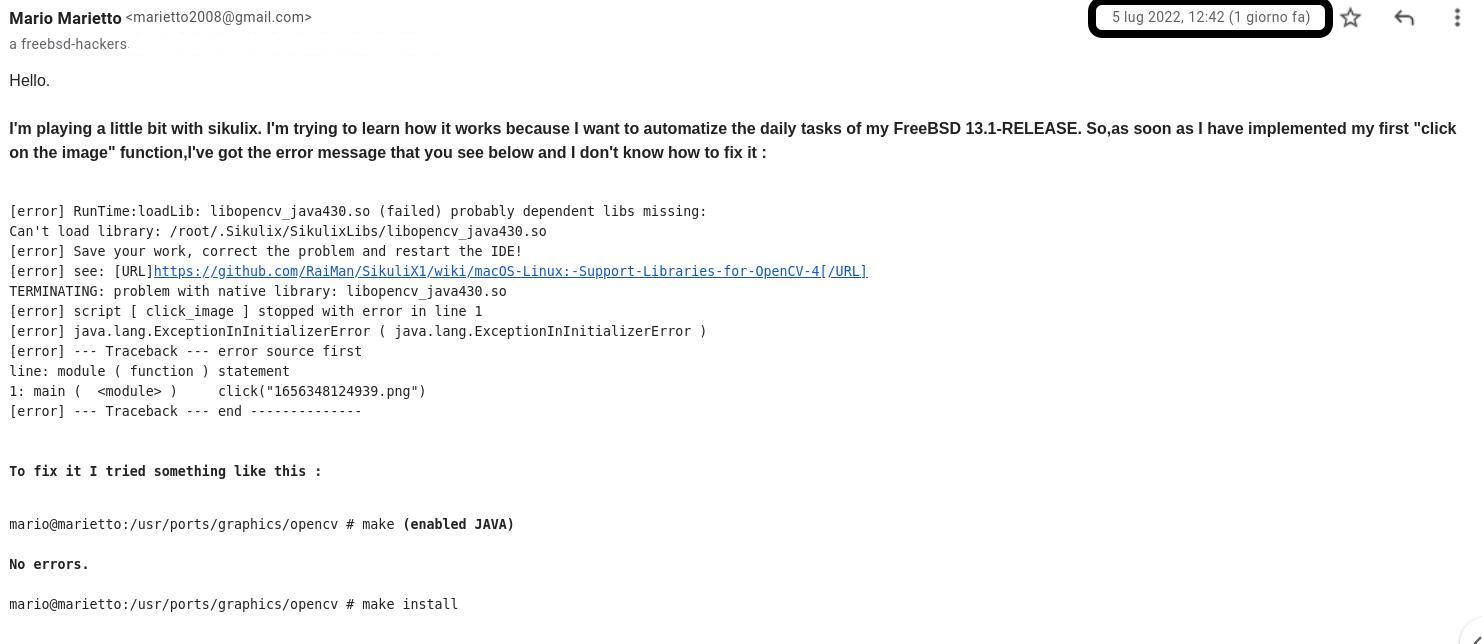Expand recipient details for freebsd-hackers
Viewport: 1482px width, 644px height.
click(68, 44)
